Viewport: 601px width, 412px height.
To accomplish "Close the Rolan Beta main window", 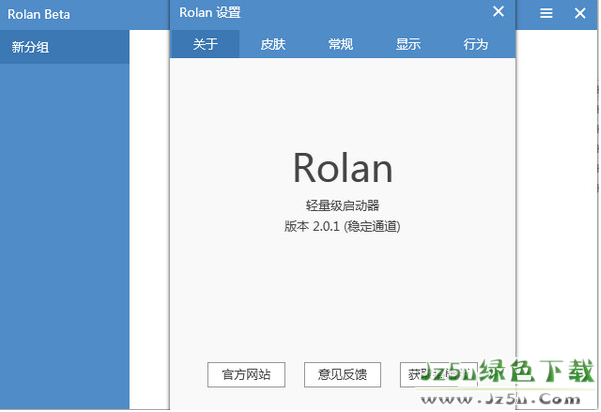I will coord(580,13).
